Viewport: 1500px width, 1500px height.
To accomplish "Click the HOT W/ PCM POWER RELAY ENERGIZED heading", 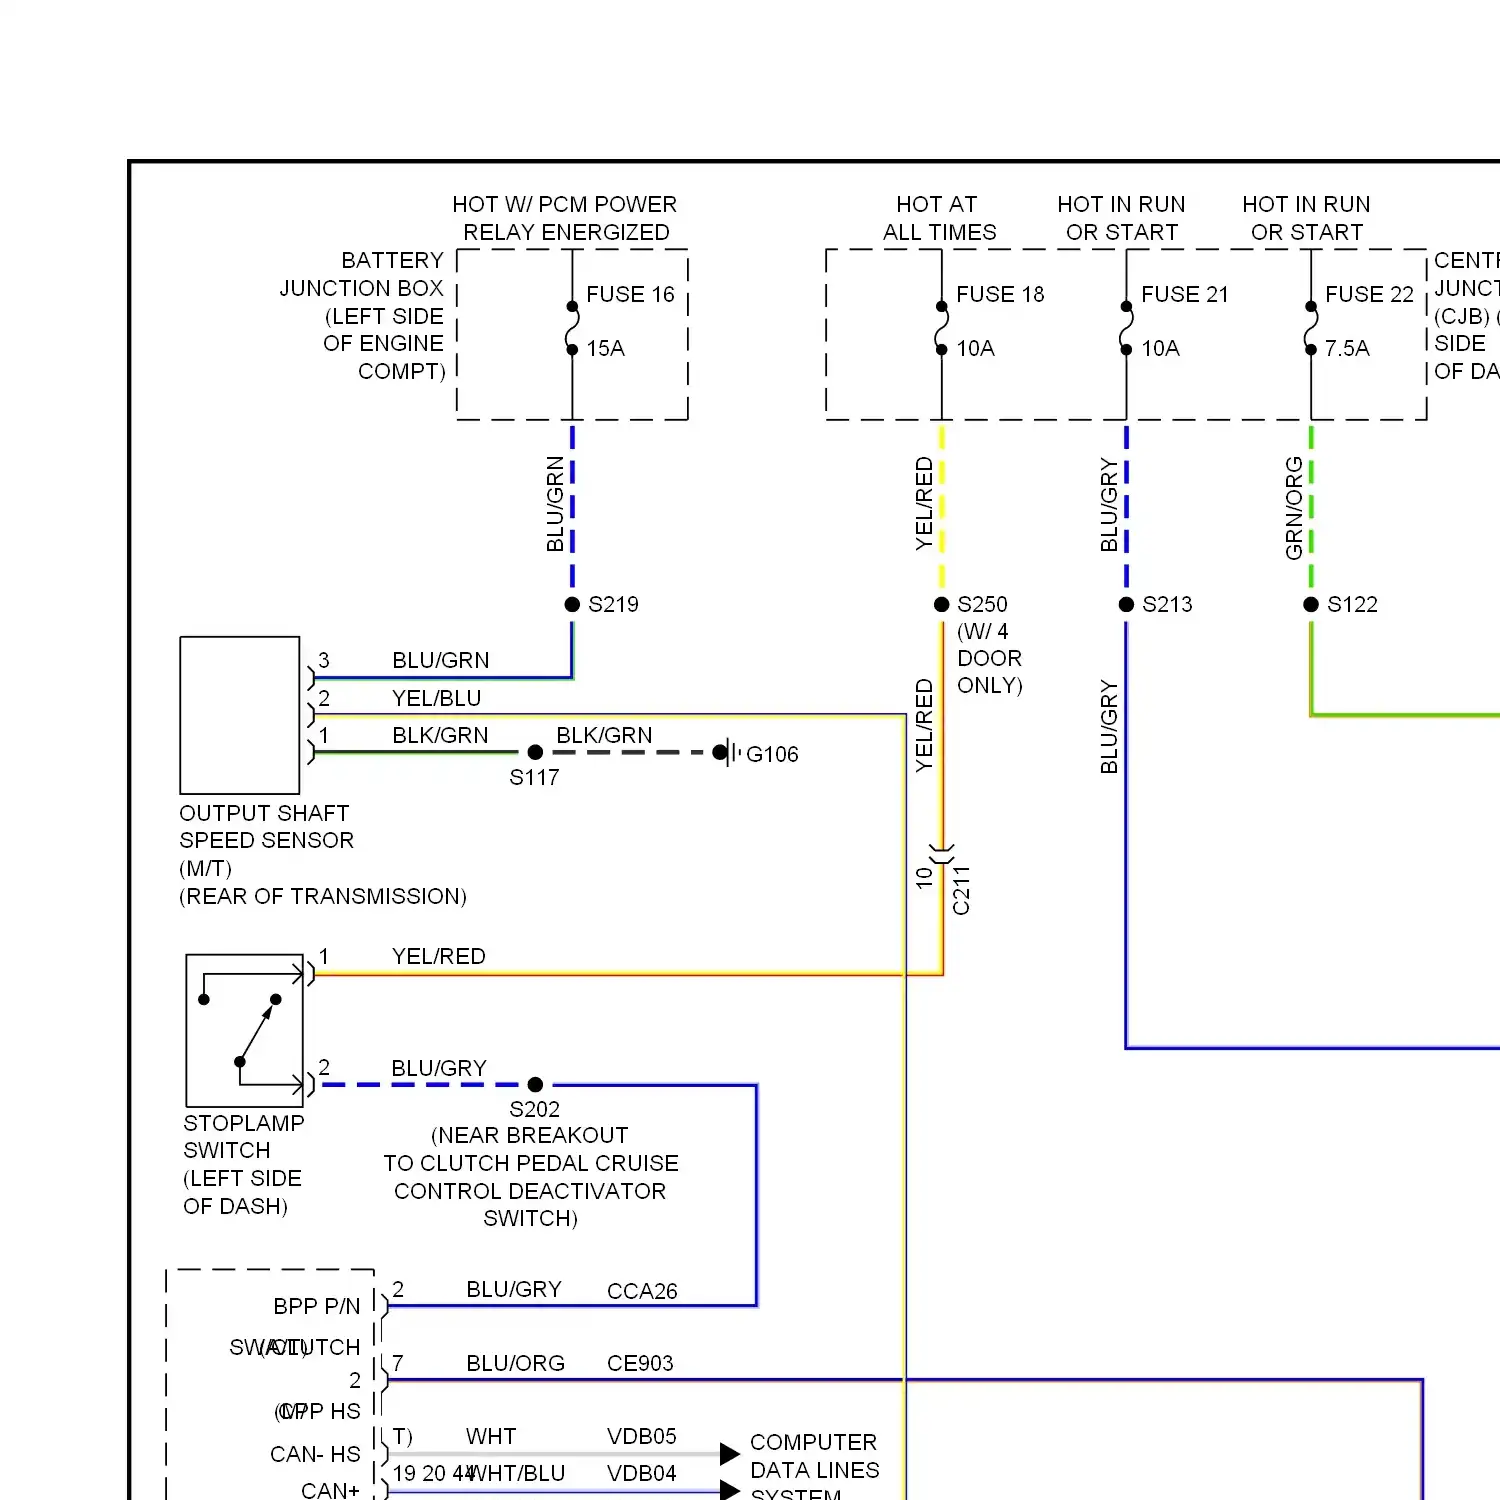I will [565, 218].
